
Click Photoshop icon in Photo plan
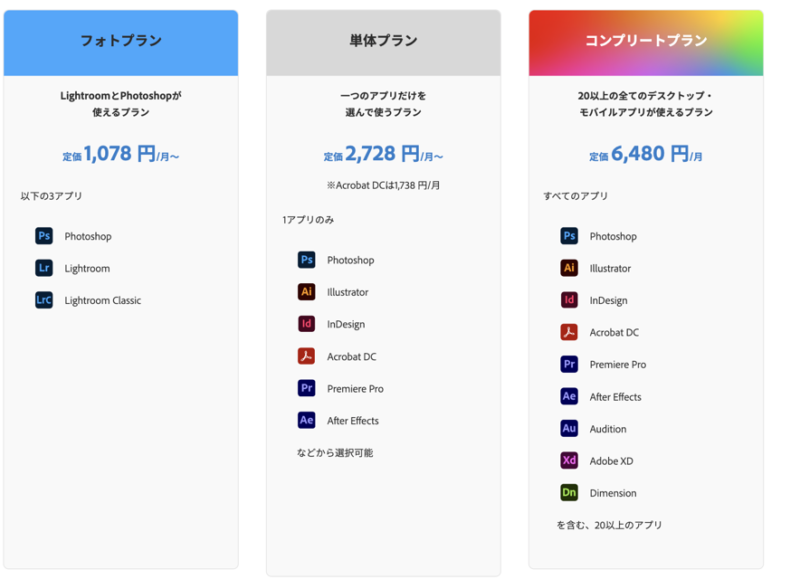44,236
